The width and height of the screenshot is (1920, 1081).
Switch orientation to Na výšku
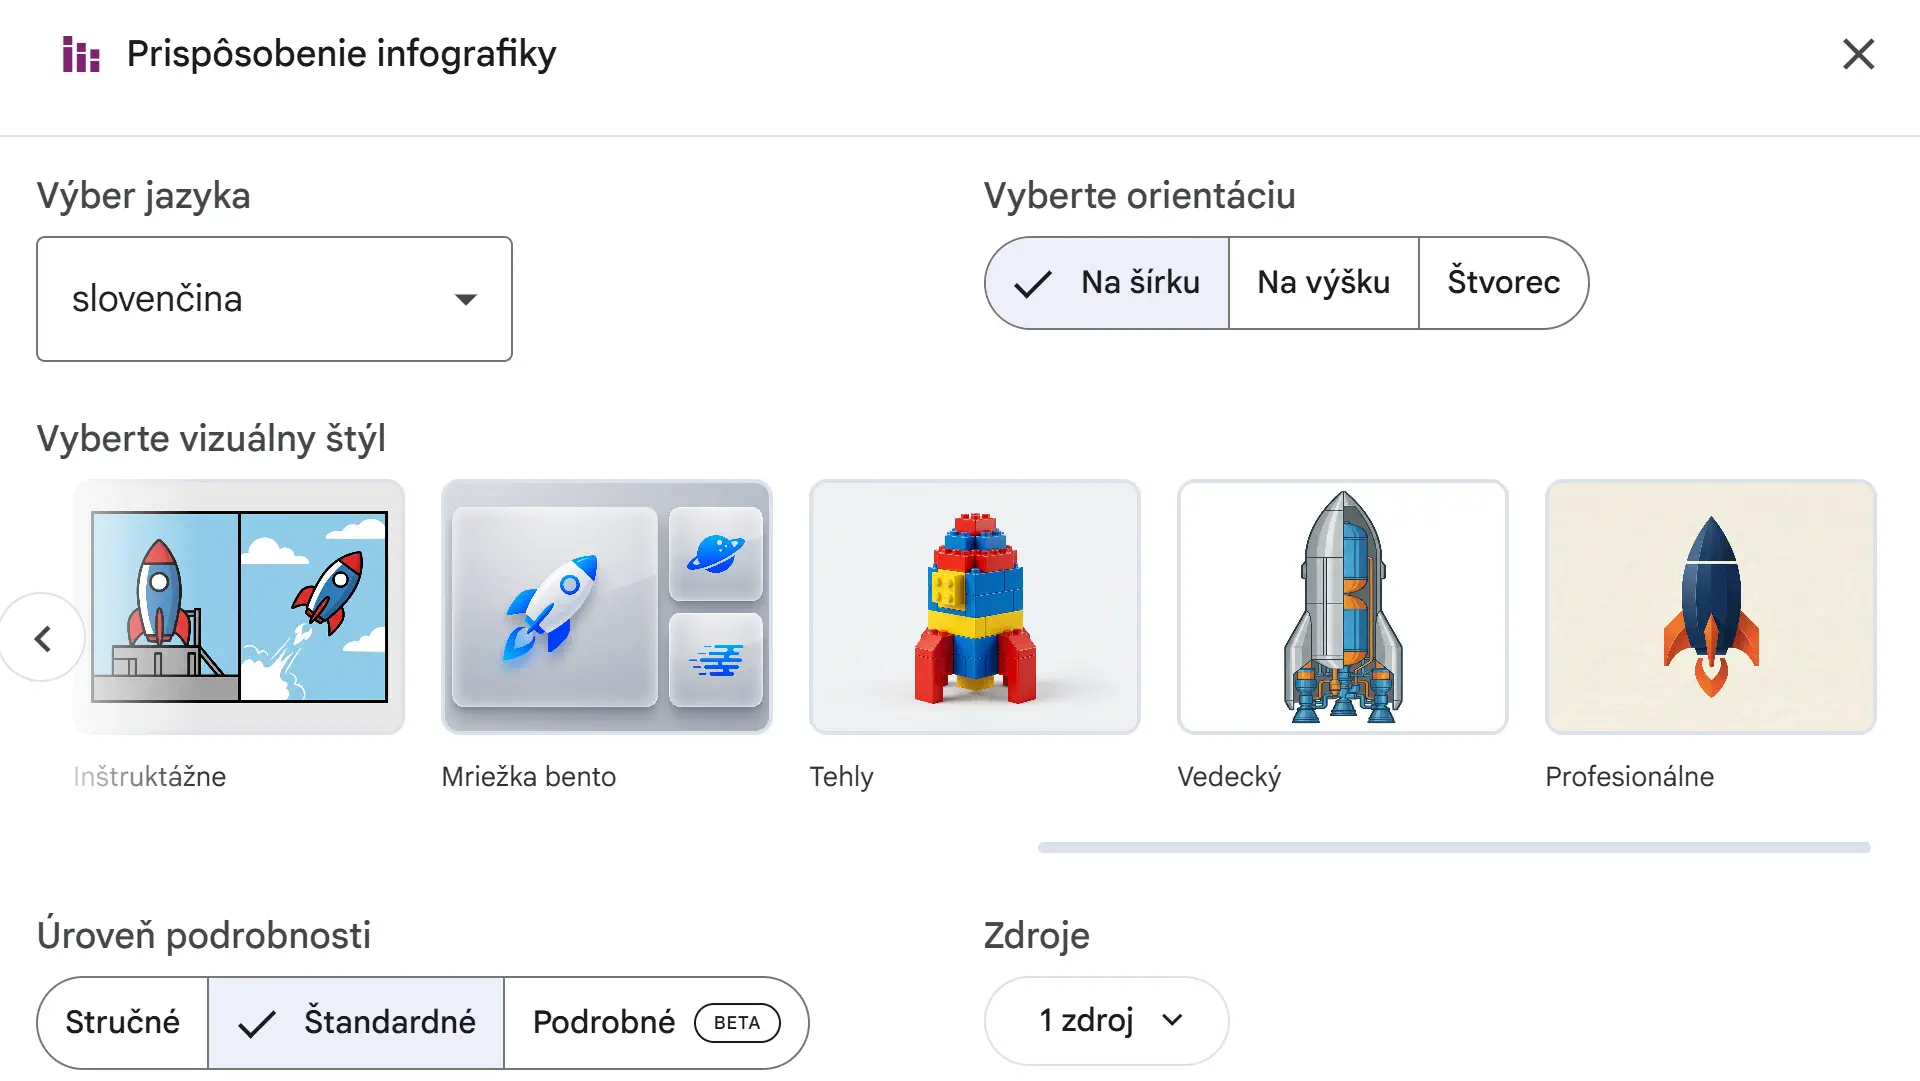click(1323, 283)
